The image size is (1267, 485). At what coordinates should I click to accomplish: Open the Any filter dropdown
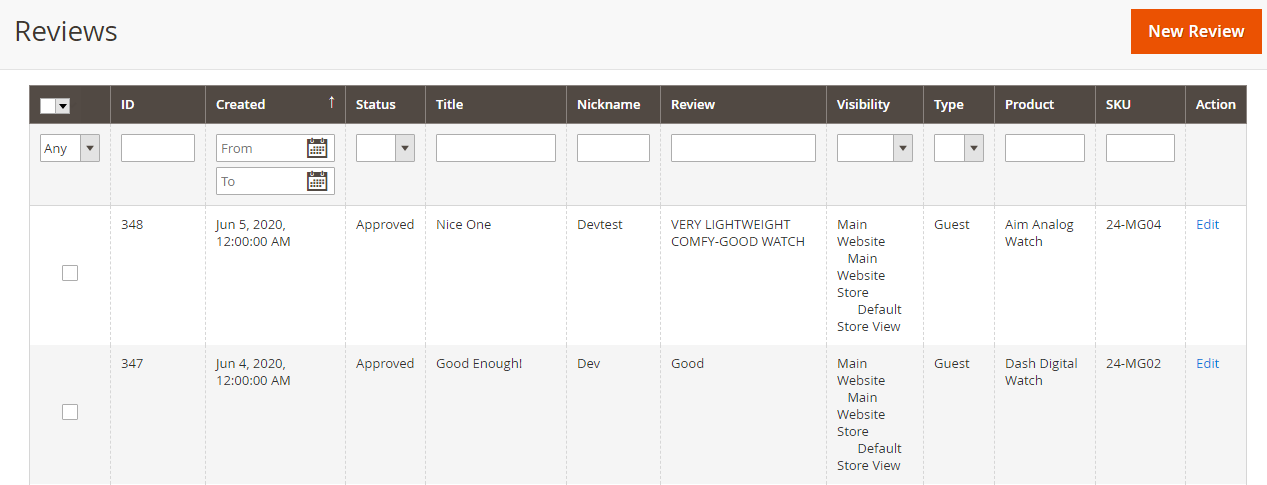pyautogui.click(x=70, y=148)
